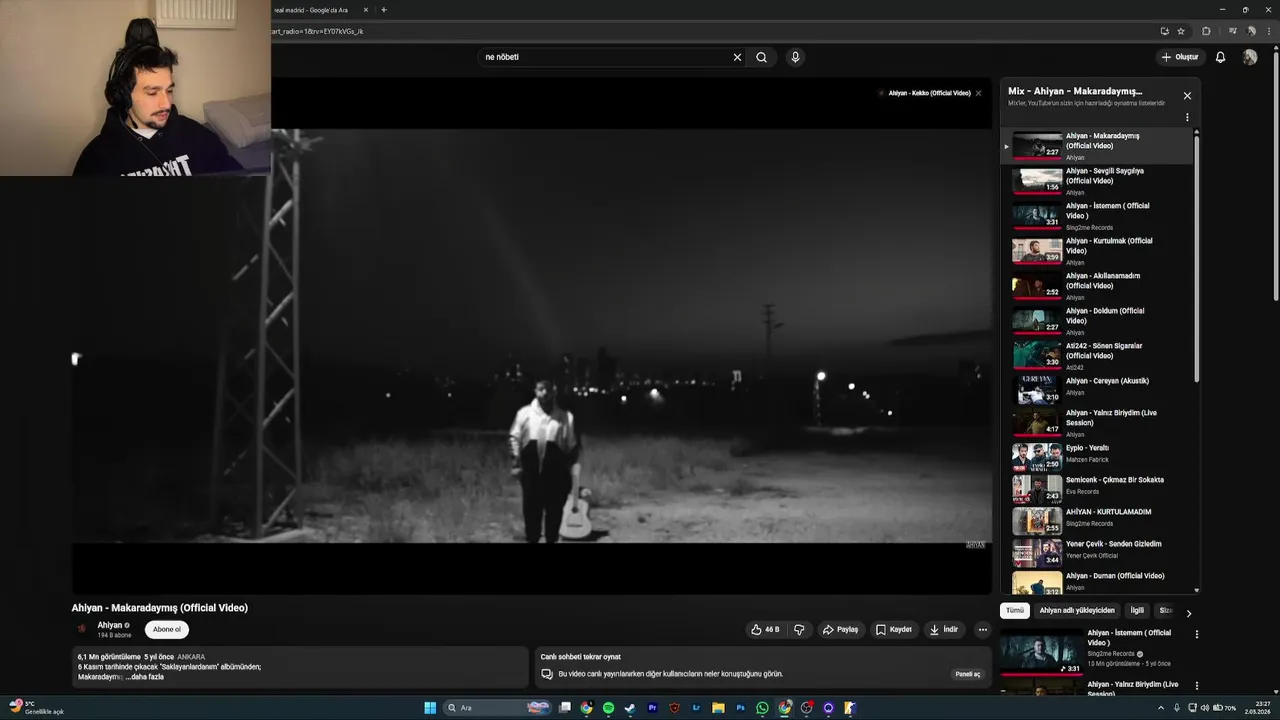This screenshot has height=720, width=1280.
Task: Open the YouTube account avatar menu
Action: tap(1249, 57)
